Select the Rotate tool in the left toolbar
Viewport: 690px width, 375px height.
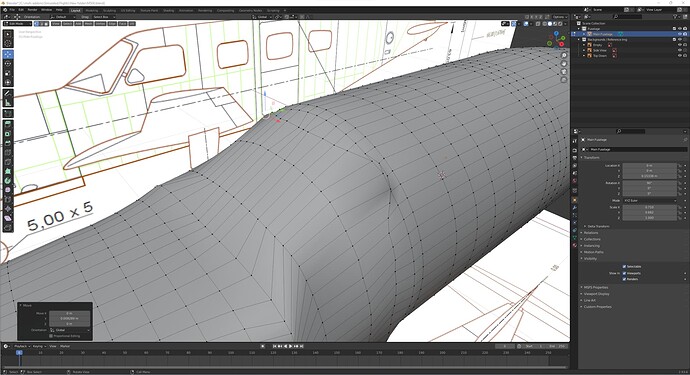[8, 64]
